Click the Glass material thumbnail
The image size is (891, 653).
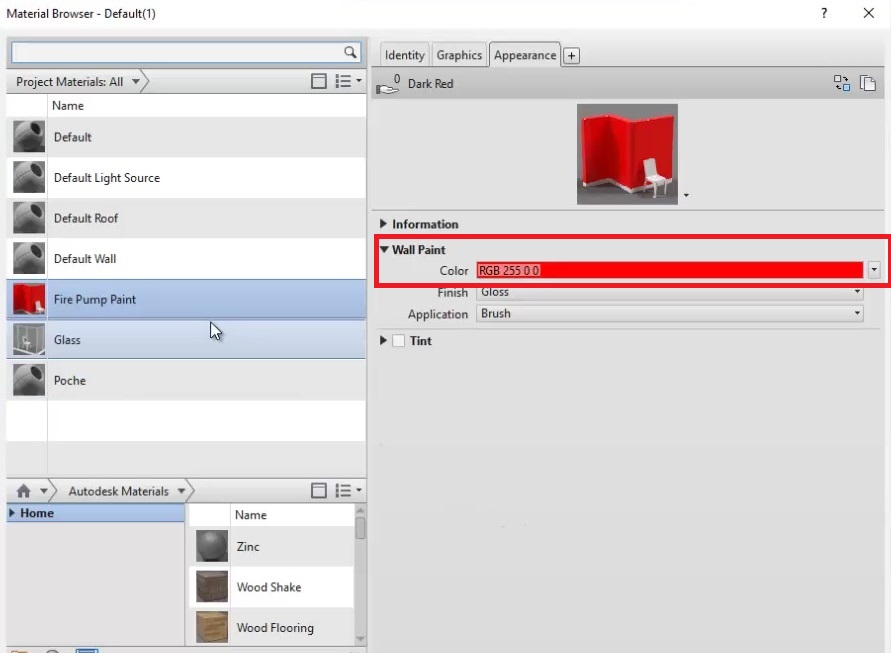click(29, 339)
